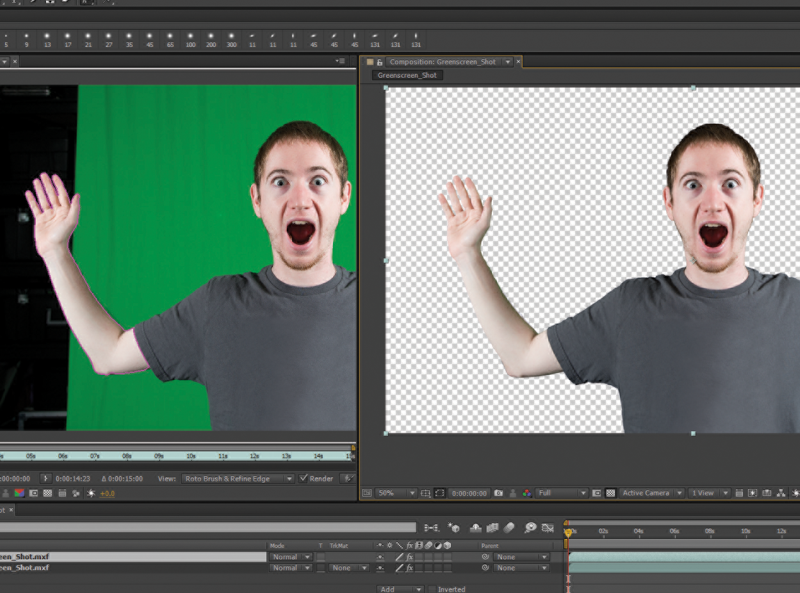Expand the Active Camera dropdown

click(x=650, y=493)
